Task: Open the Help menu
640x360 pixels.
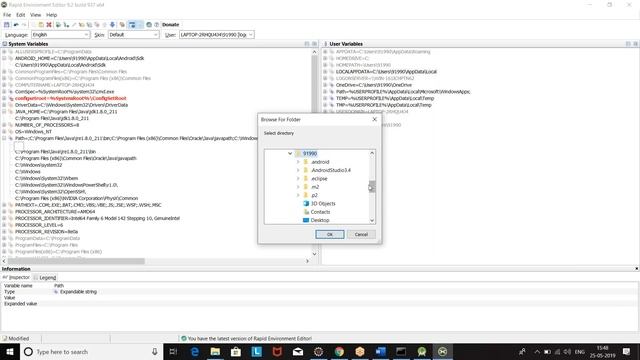Action: 51,15
